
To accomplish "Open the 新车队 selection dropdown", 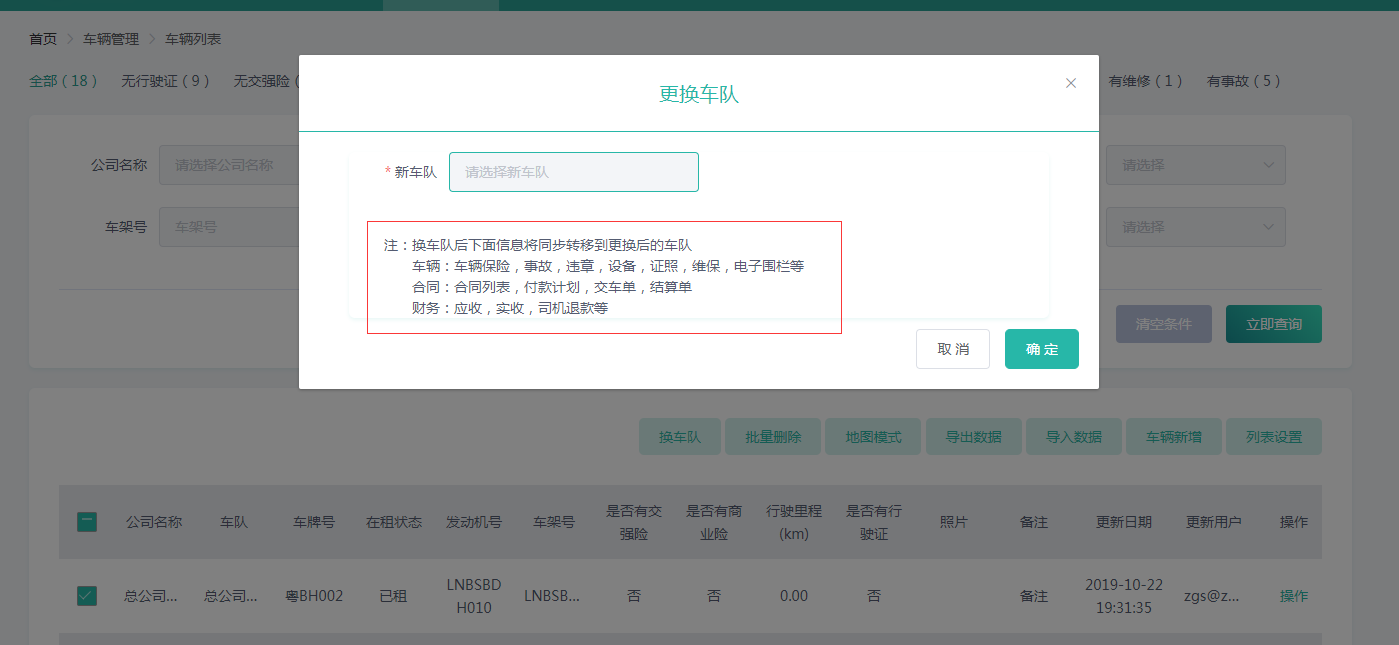I will [573, 172].
